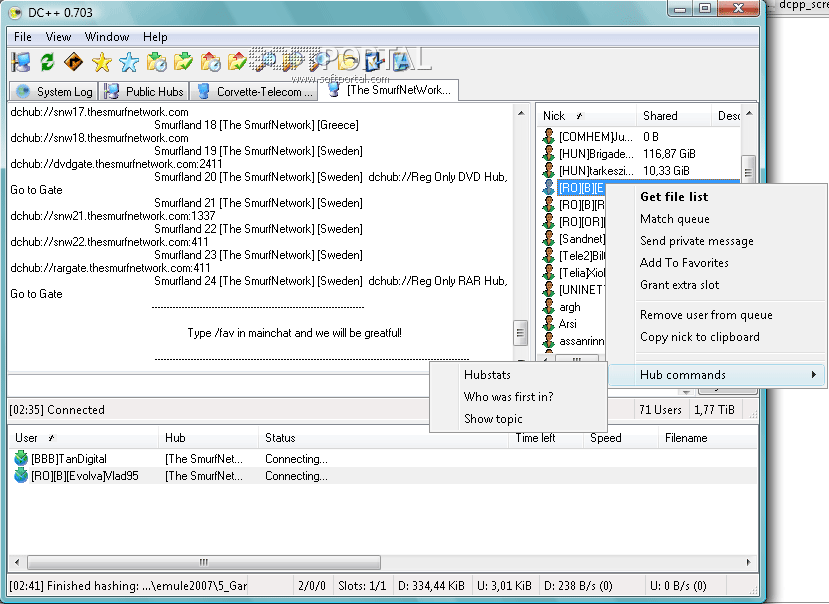The width and height of the screenshot is (829, 604).
Task: Open Favorite Hubs yellow star icon
Action: click(x=102, y=62)
